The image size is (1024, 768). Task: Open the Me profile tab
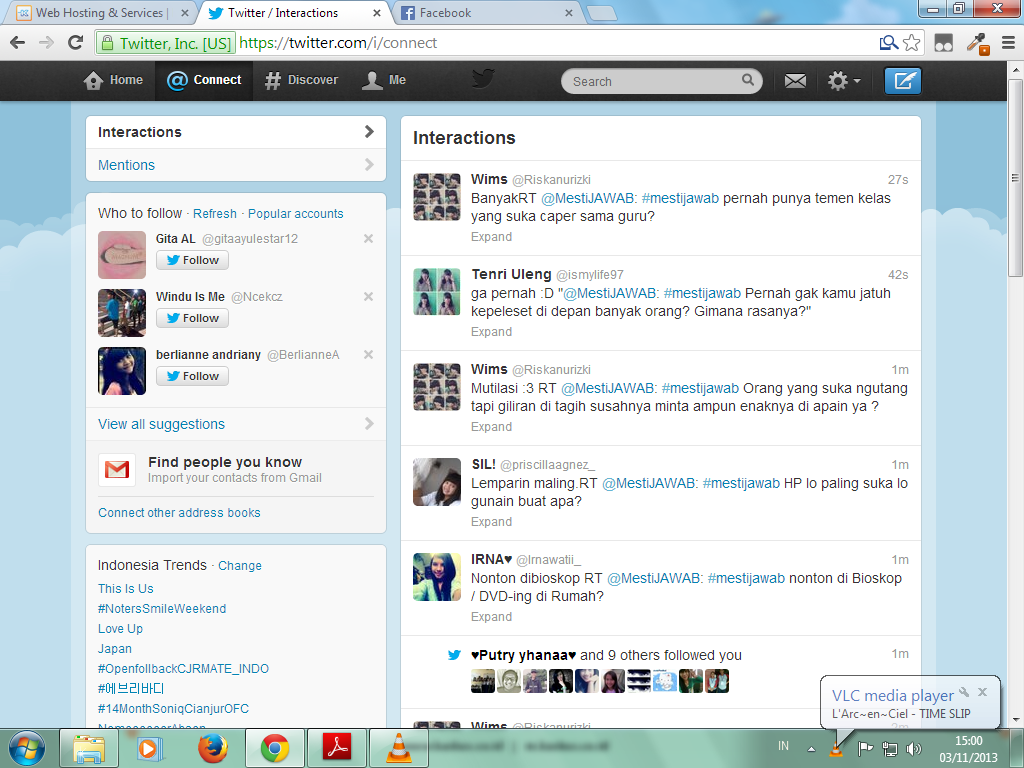[384, 80]
